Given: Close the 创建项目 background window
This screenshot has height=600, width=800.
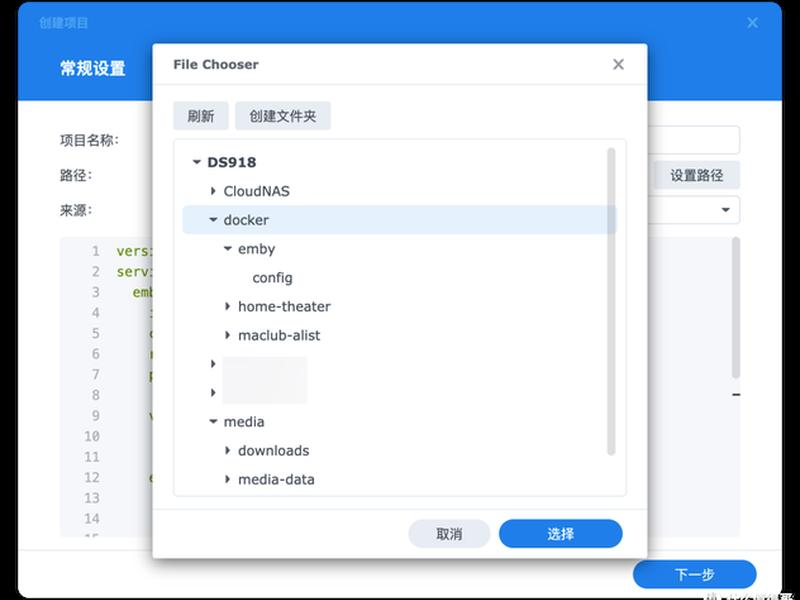Looking at the screenshot, I should pyautogui.click(x=752, y=23).
